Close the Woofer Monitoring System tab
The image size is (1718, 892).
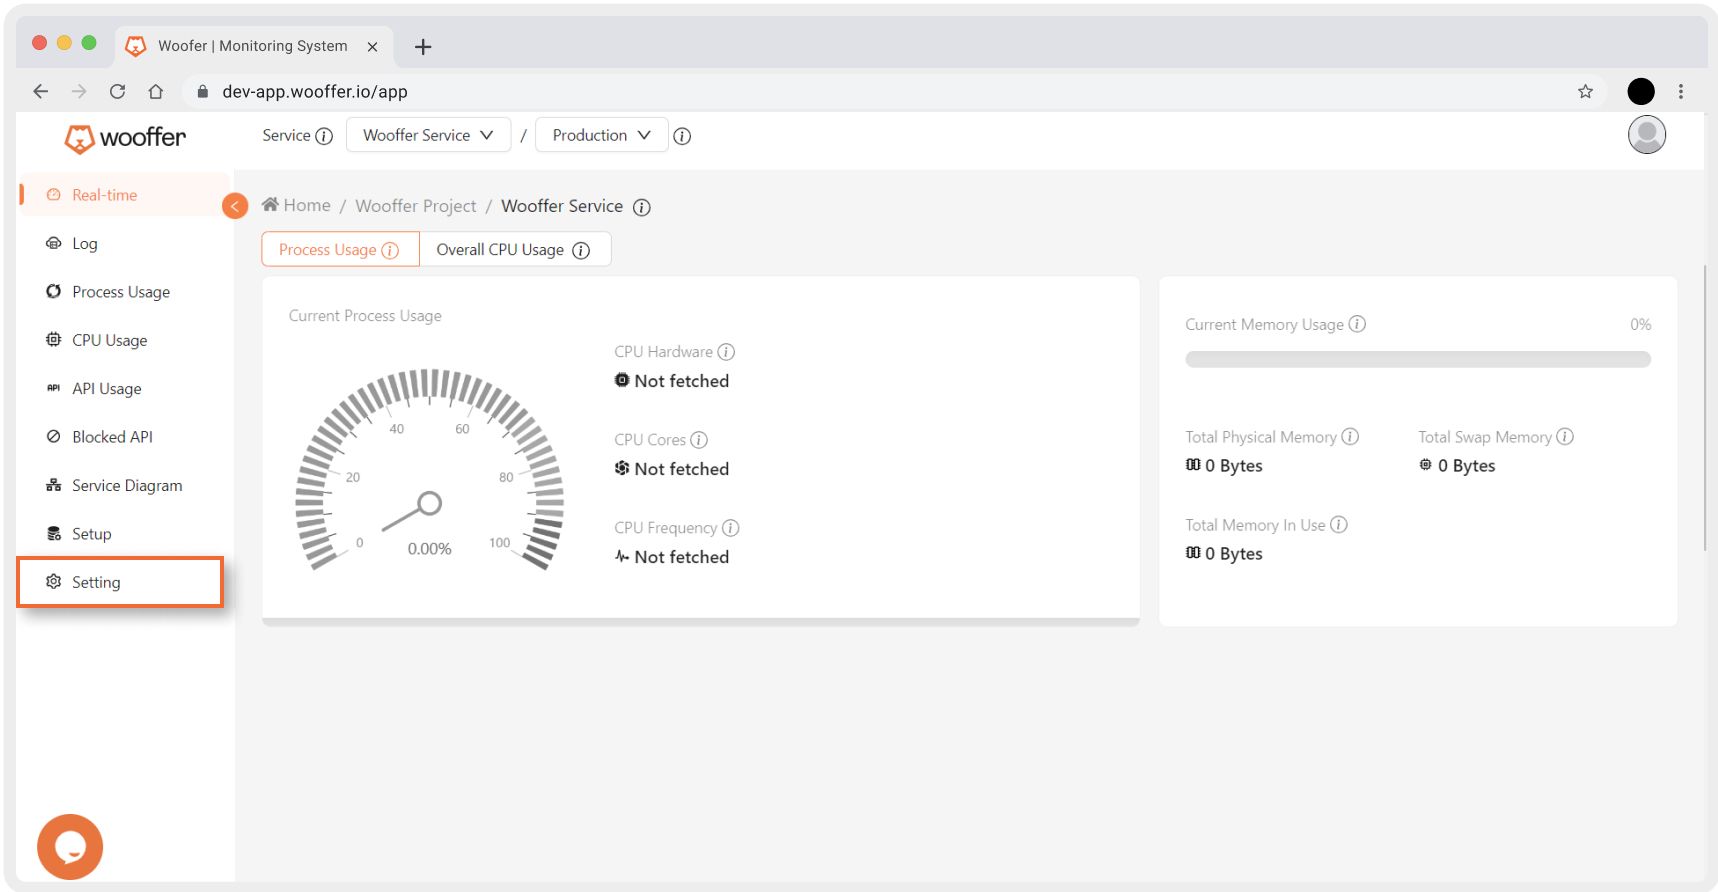pyautogui.click(x=372, y=46)
